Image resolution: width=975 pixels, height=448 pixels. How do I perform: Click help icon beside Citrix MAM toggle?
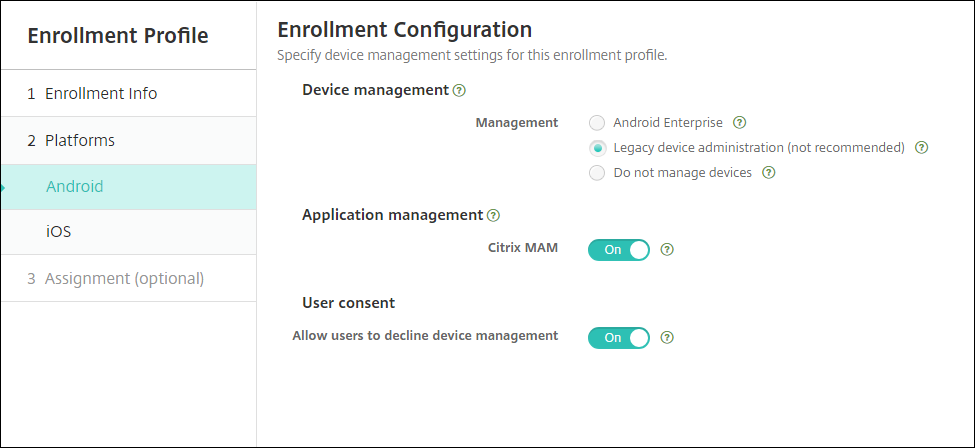click(x=667, y=249)
